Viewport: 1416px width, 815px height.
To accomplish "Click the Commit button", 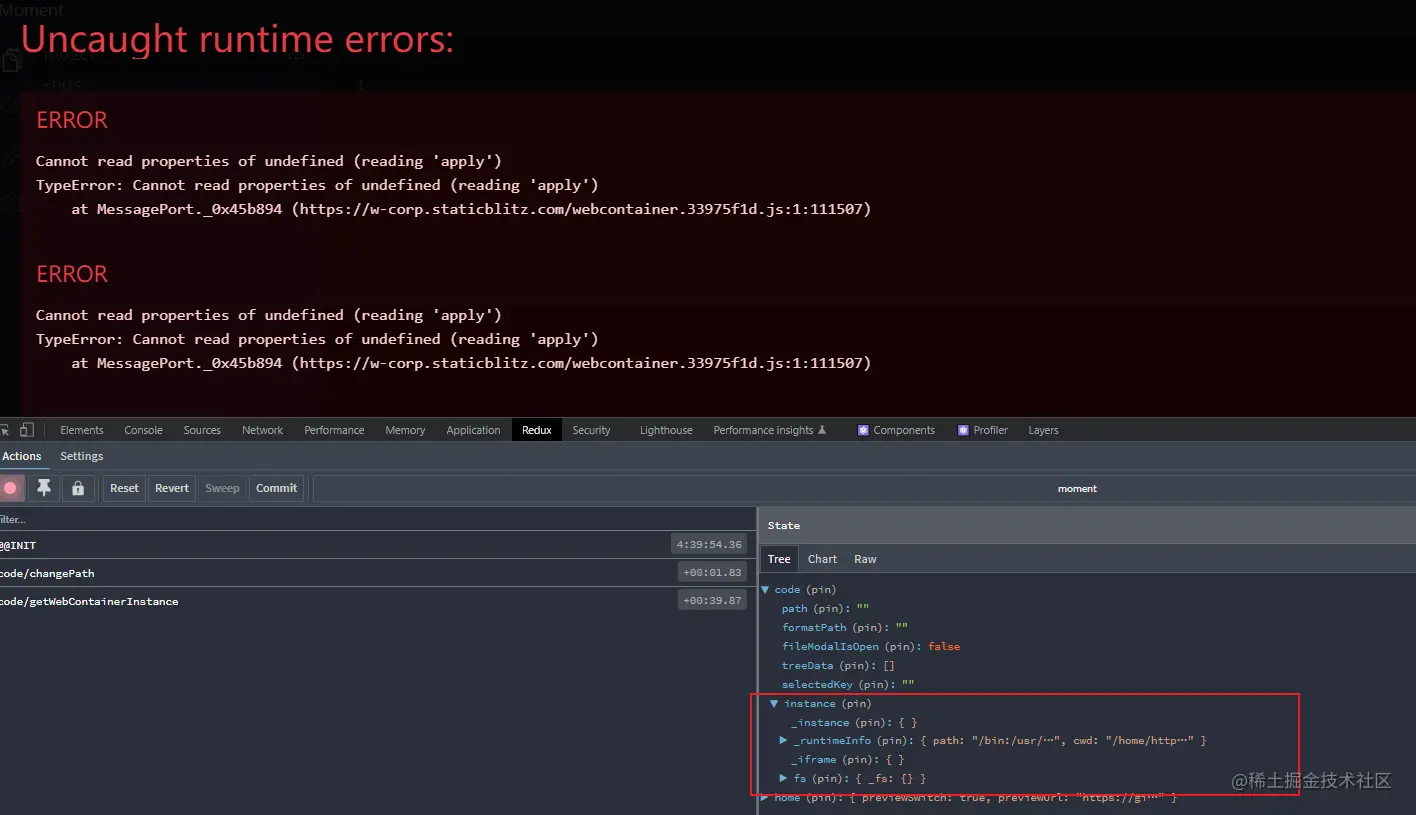I will point(276,488).
